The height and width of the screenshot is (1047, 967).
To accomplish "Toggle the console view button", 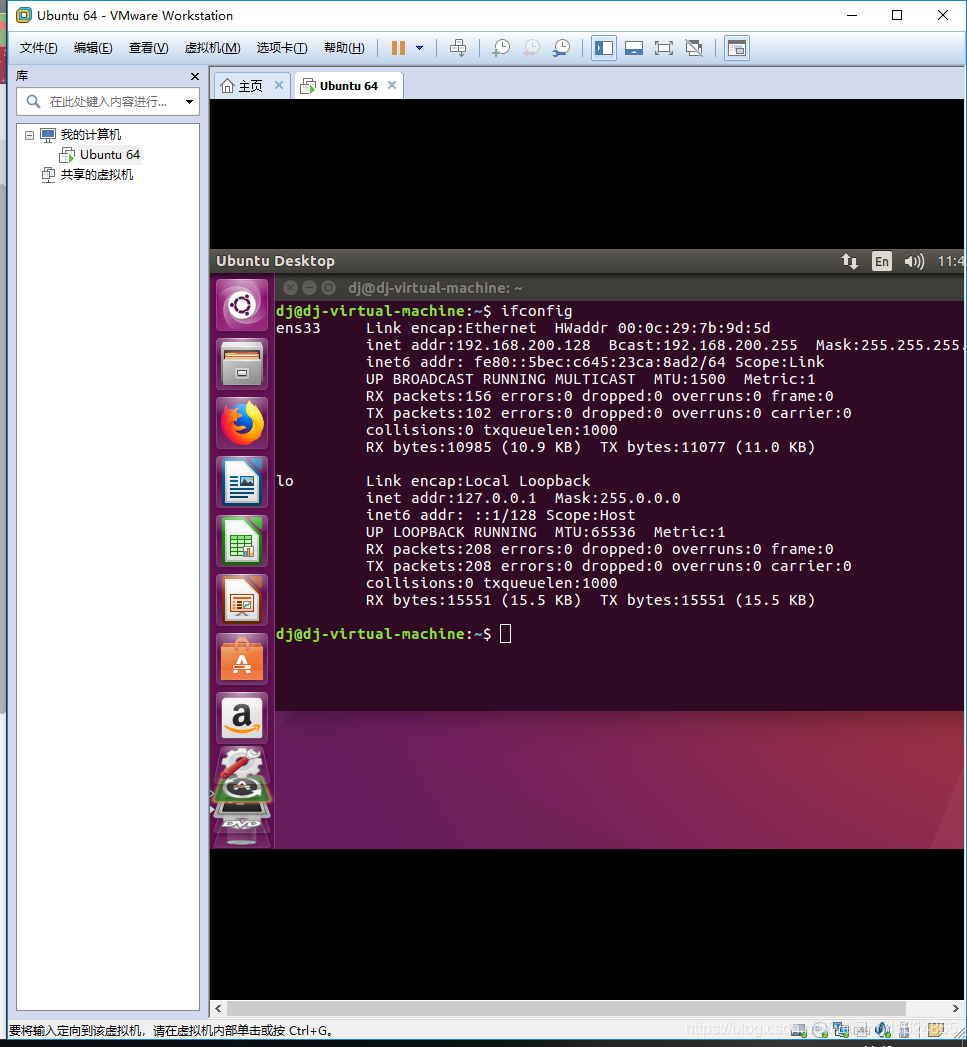I will (737, 48).
